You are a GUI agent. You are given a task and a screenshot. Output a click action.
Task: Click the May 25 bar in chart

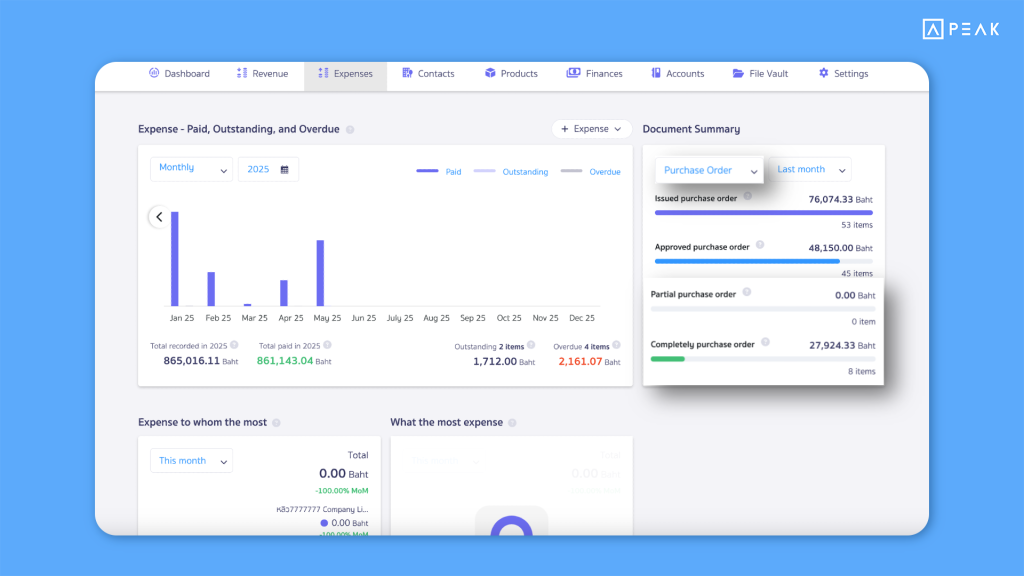(x=320, y=273)
